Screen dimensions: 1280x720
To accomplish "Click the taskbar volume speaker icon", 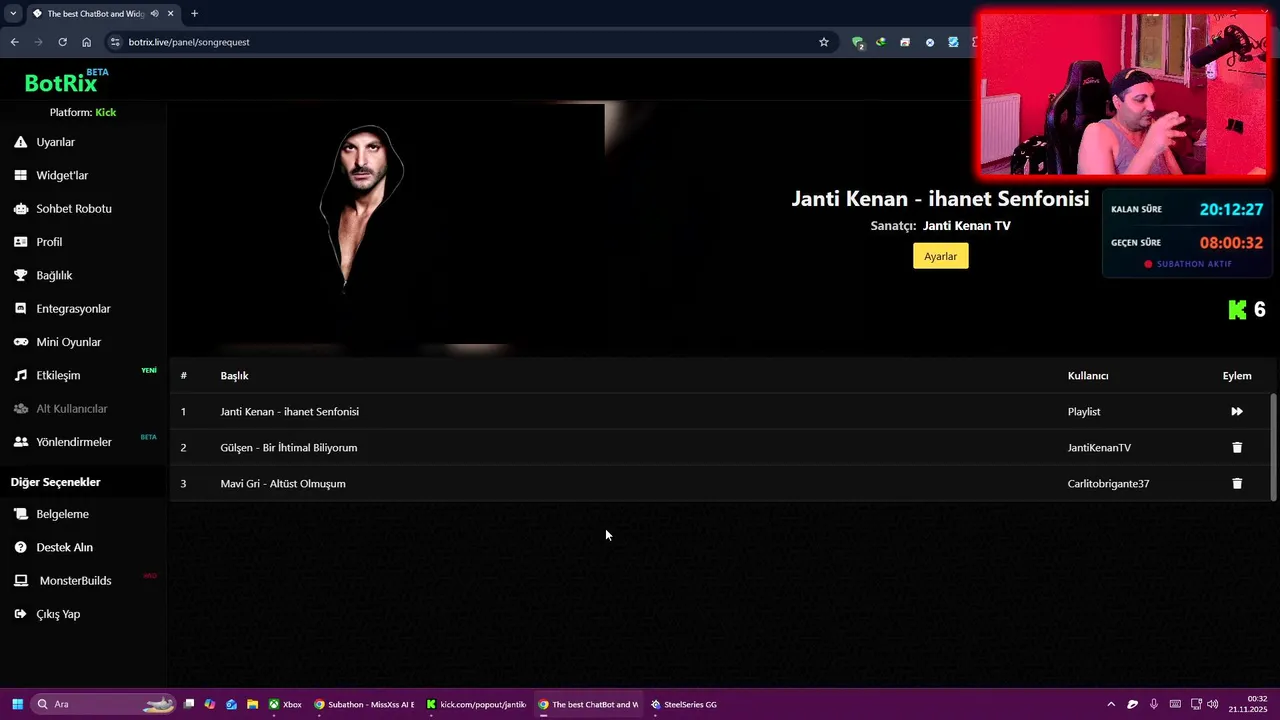I will pos(1213,704).
